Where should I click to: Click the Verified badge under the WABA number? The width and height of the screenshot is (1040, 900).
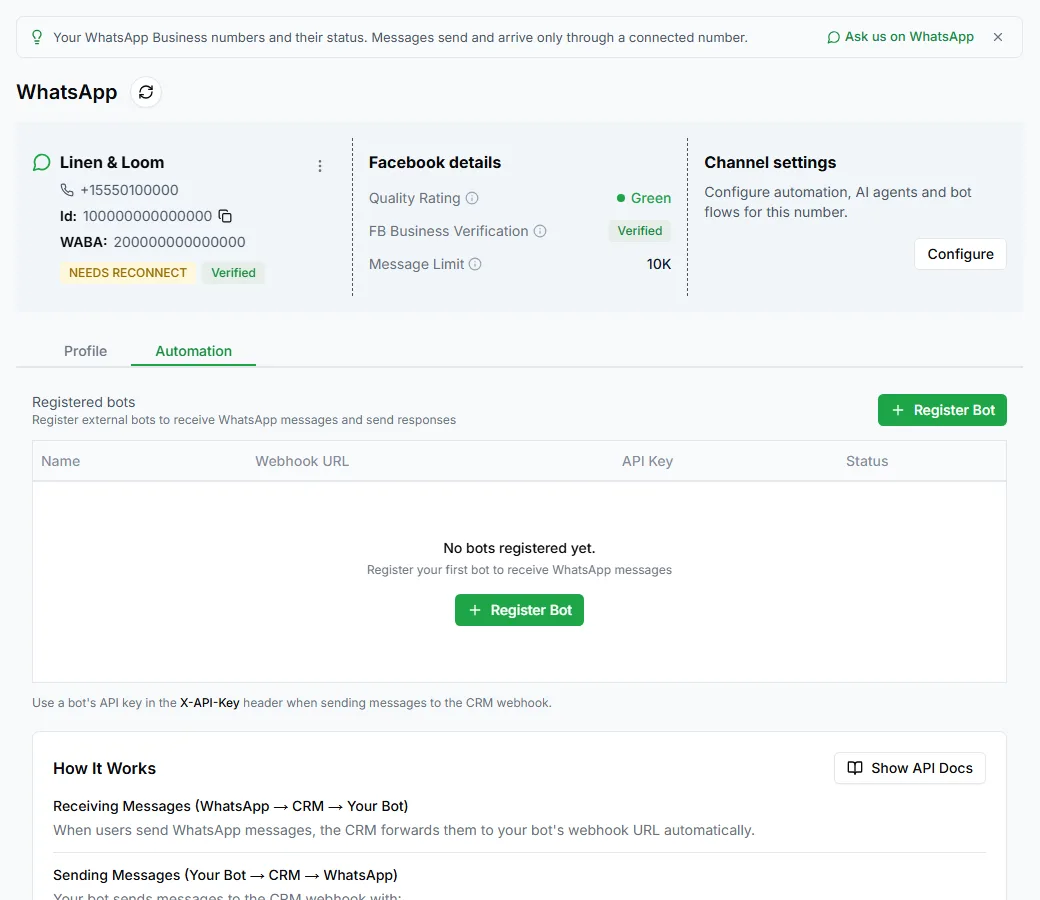tap(233, 273)
